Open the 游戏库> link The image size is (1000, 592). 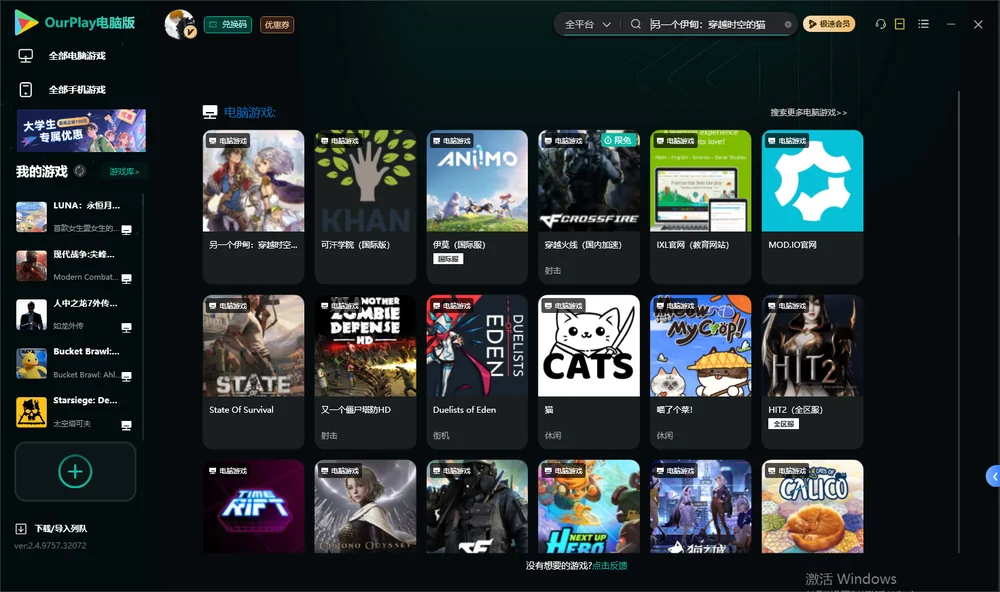coord(124,172)
